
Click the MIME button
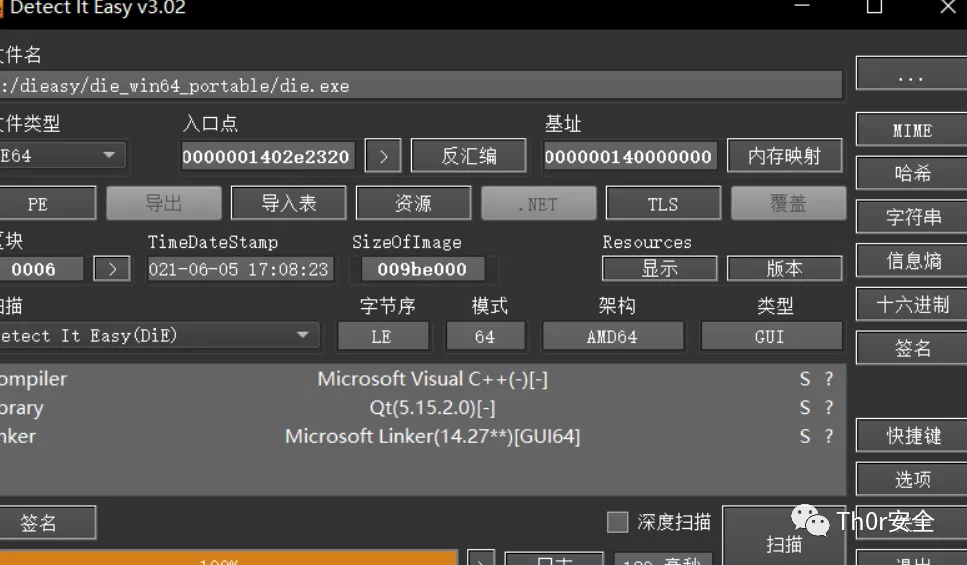tap(911, 130)
